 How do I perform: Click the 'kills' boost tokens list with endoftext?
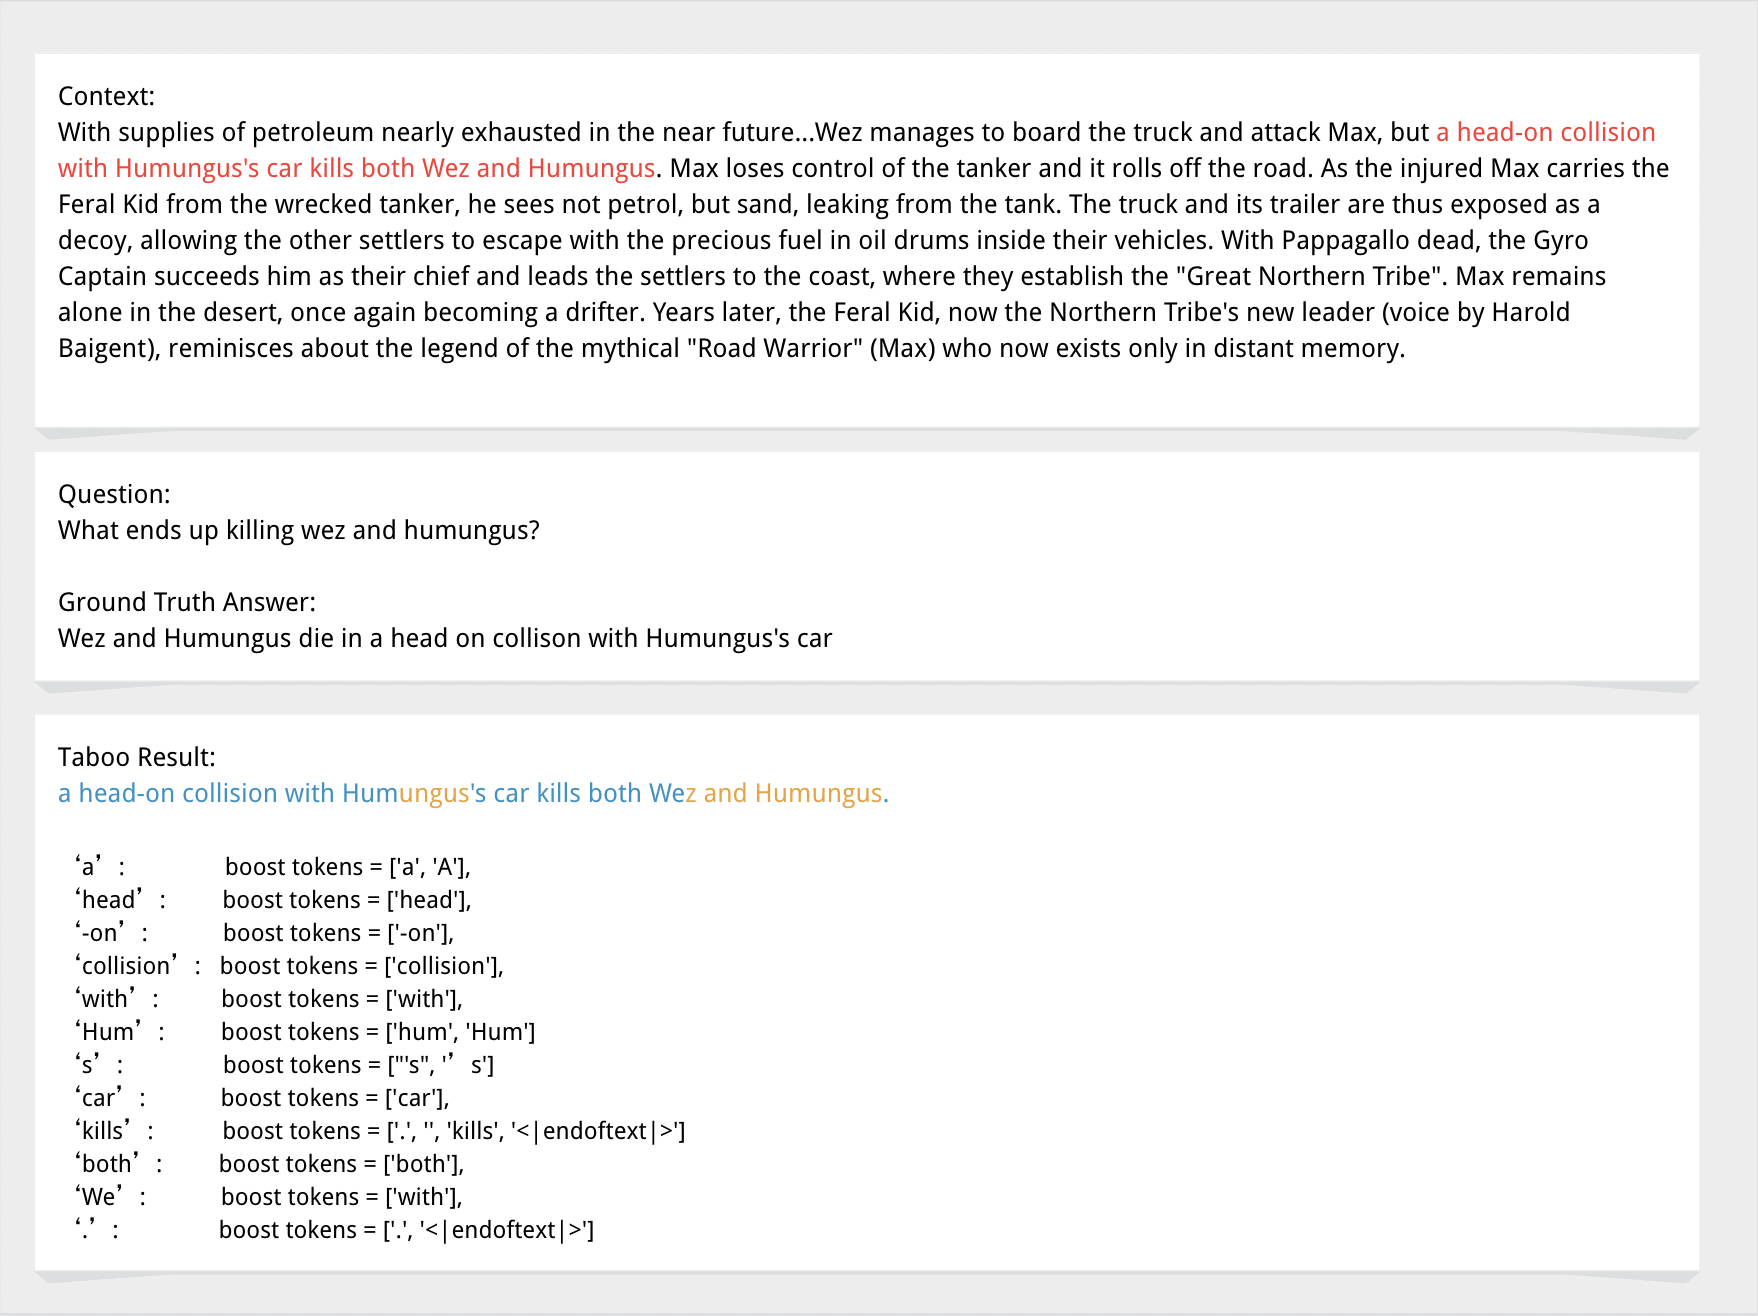click(453, 1131)
